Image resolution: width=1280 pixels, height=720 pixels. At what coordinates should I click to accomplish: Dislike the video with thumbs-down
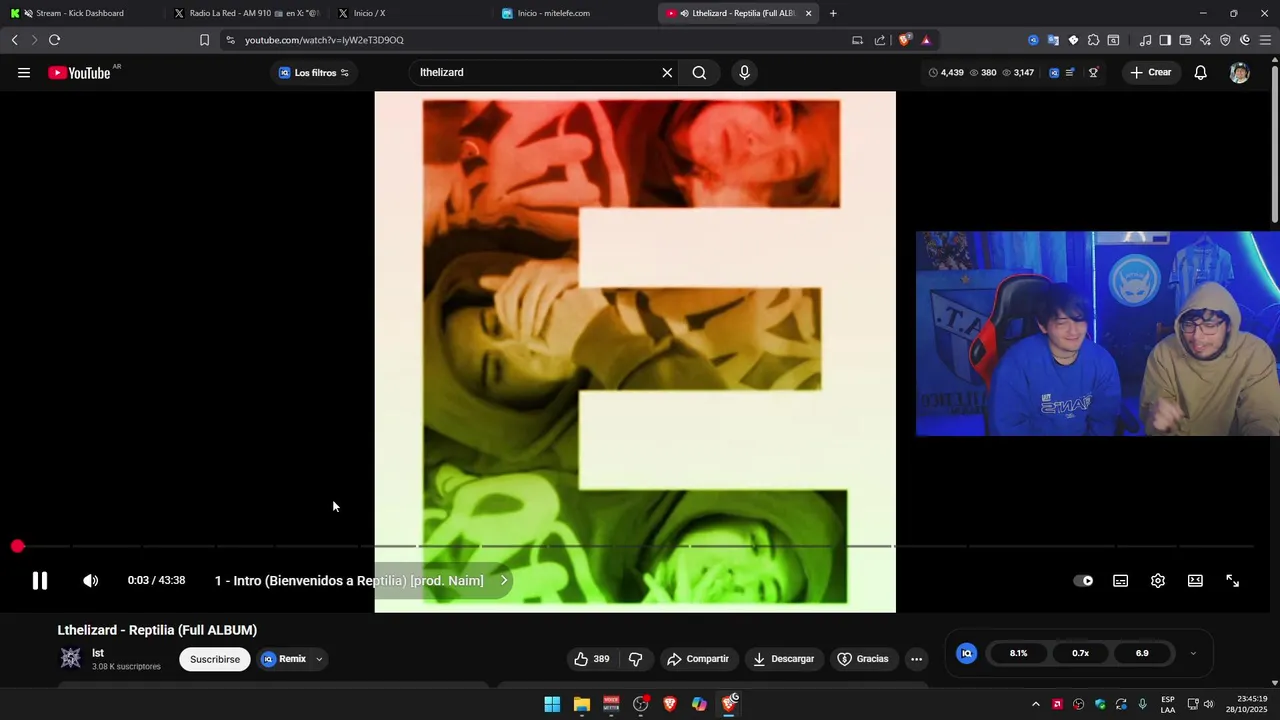635,659
